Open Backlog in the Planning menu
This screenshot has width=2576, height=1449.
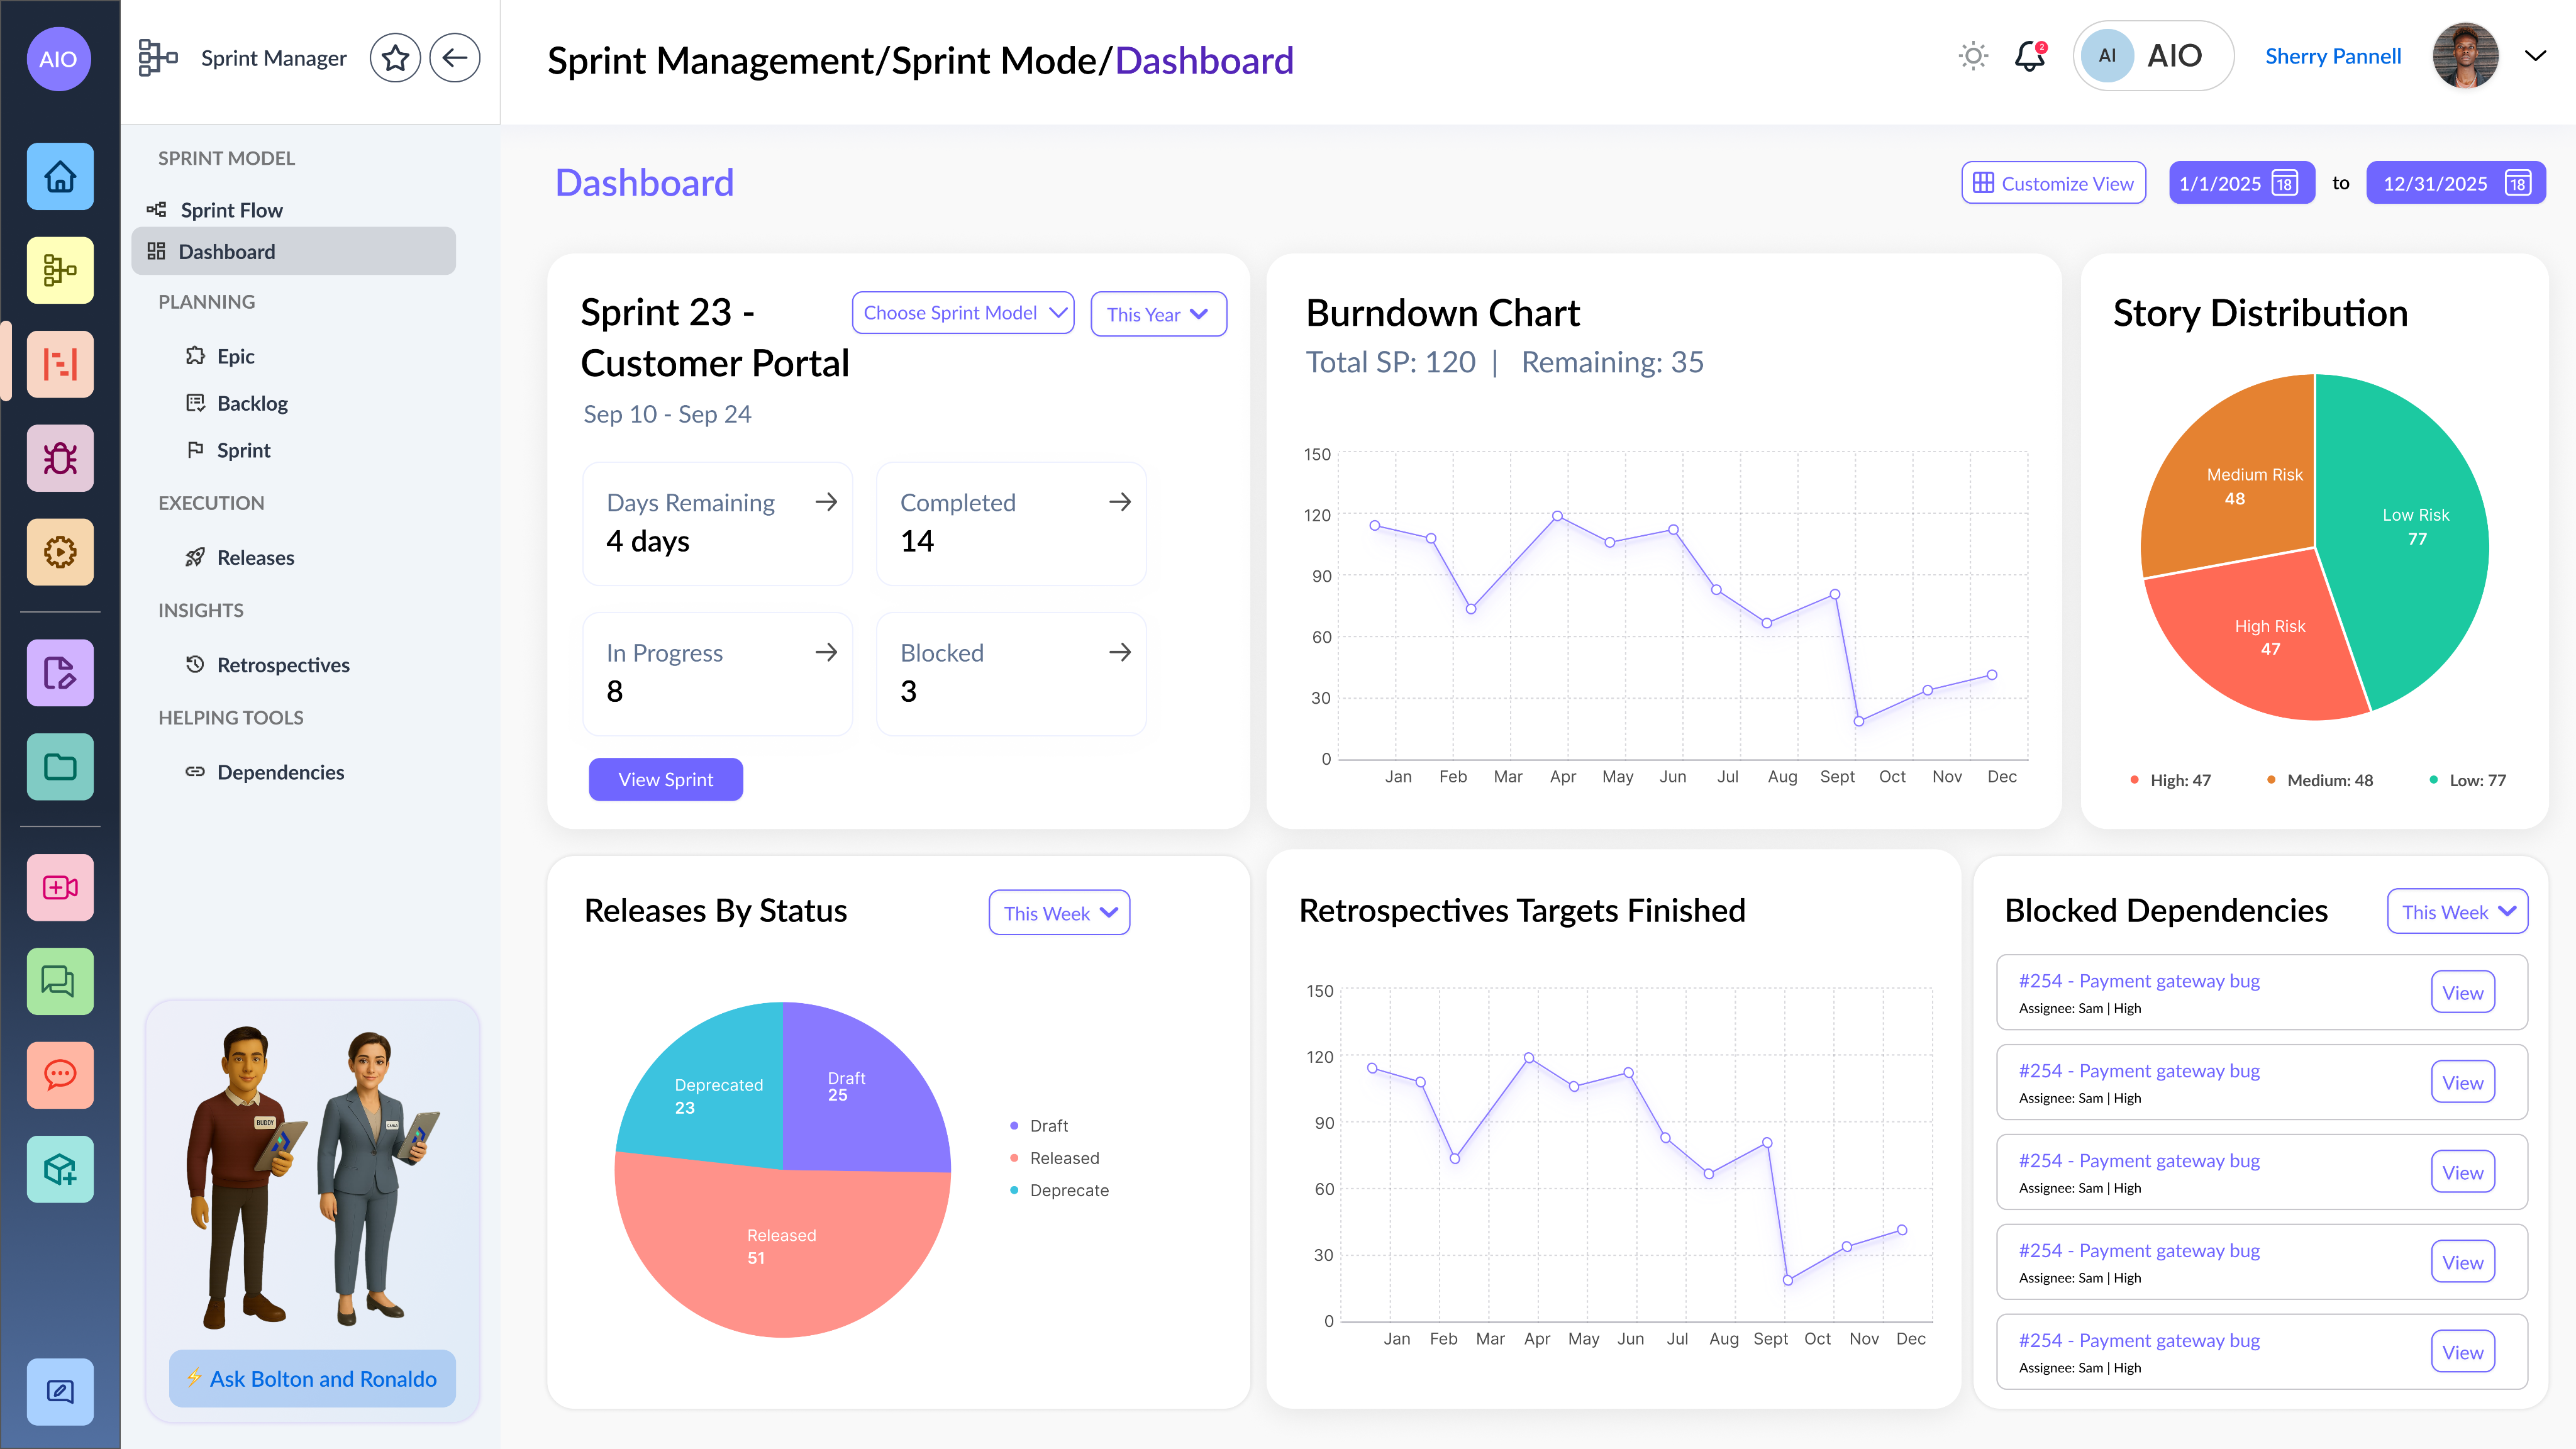[252, 403]
